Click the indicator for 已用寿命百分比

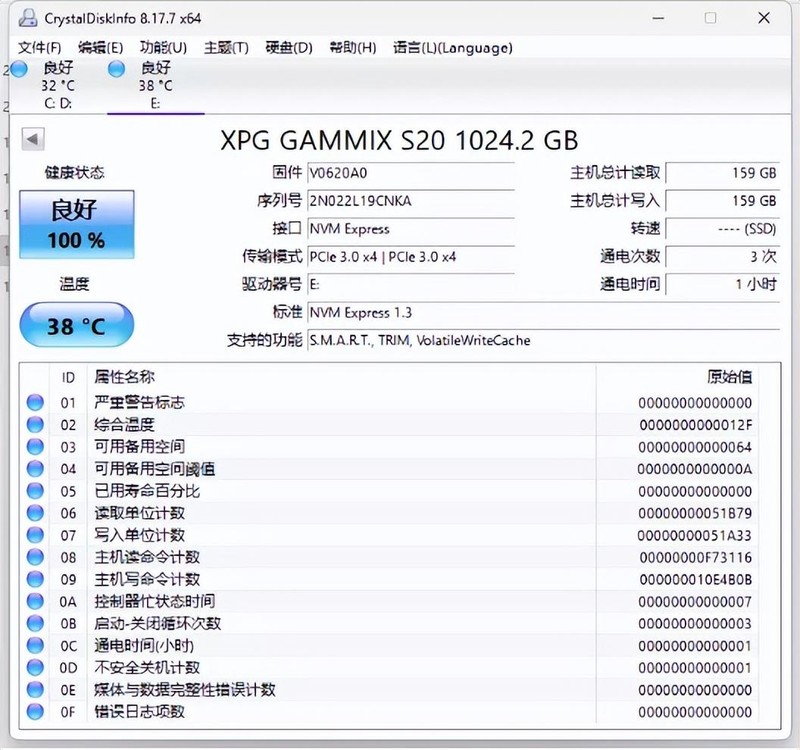point(35,490)
